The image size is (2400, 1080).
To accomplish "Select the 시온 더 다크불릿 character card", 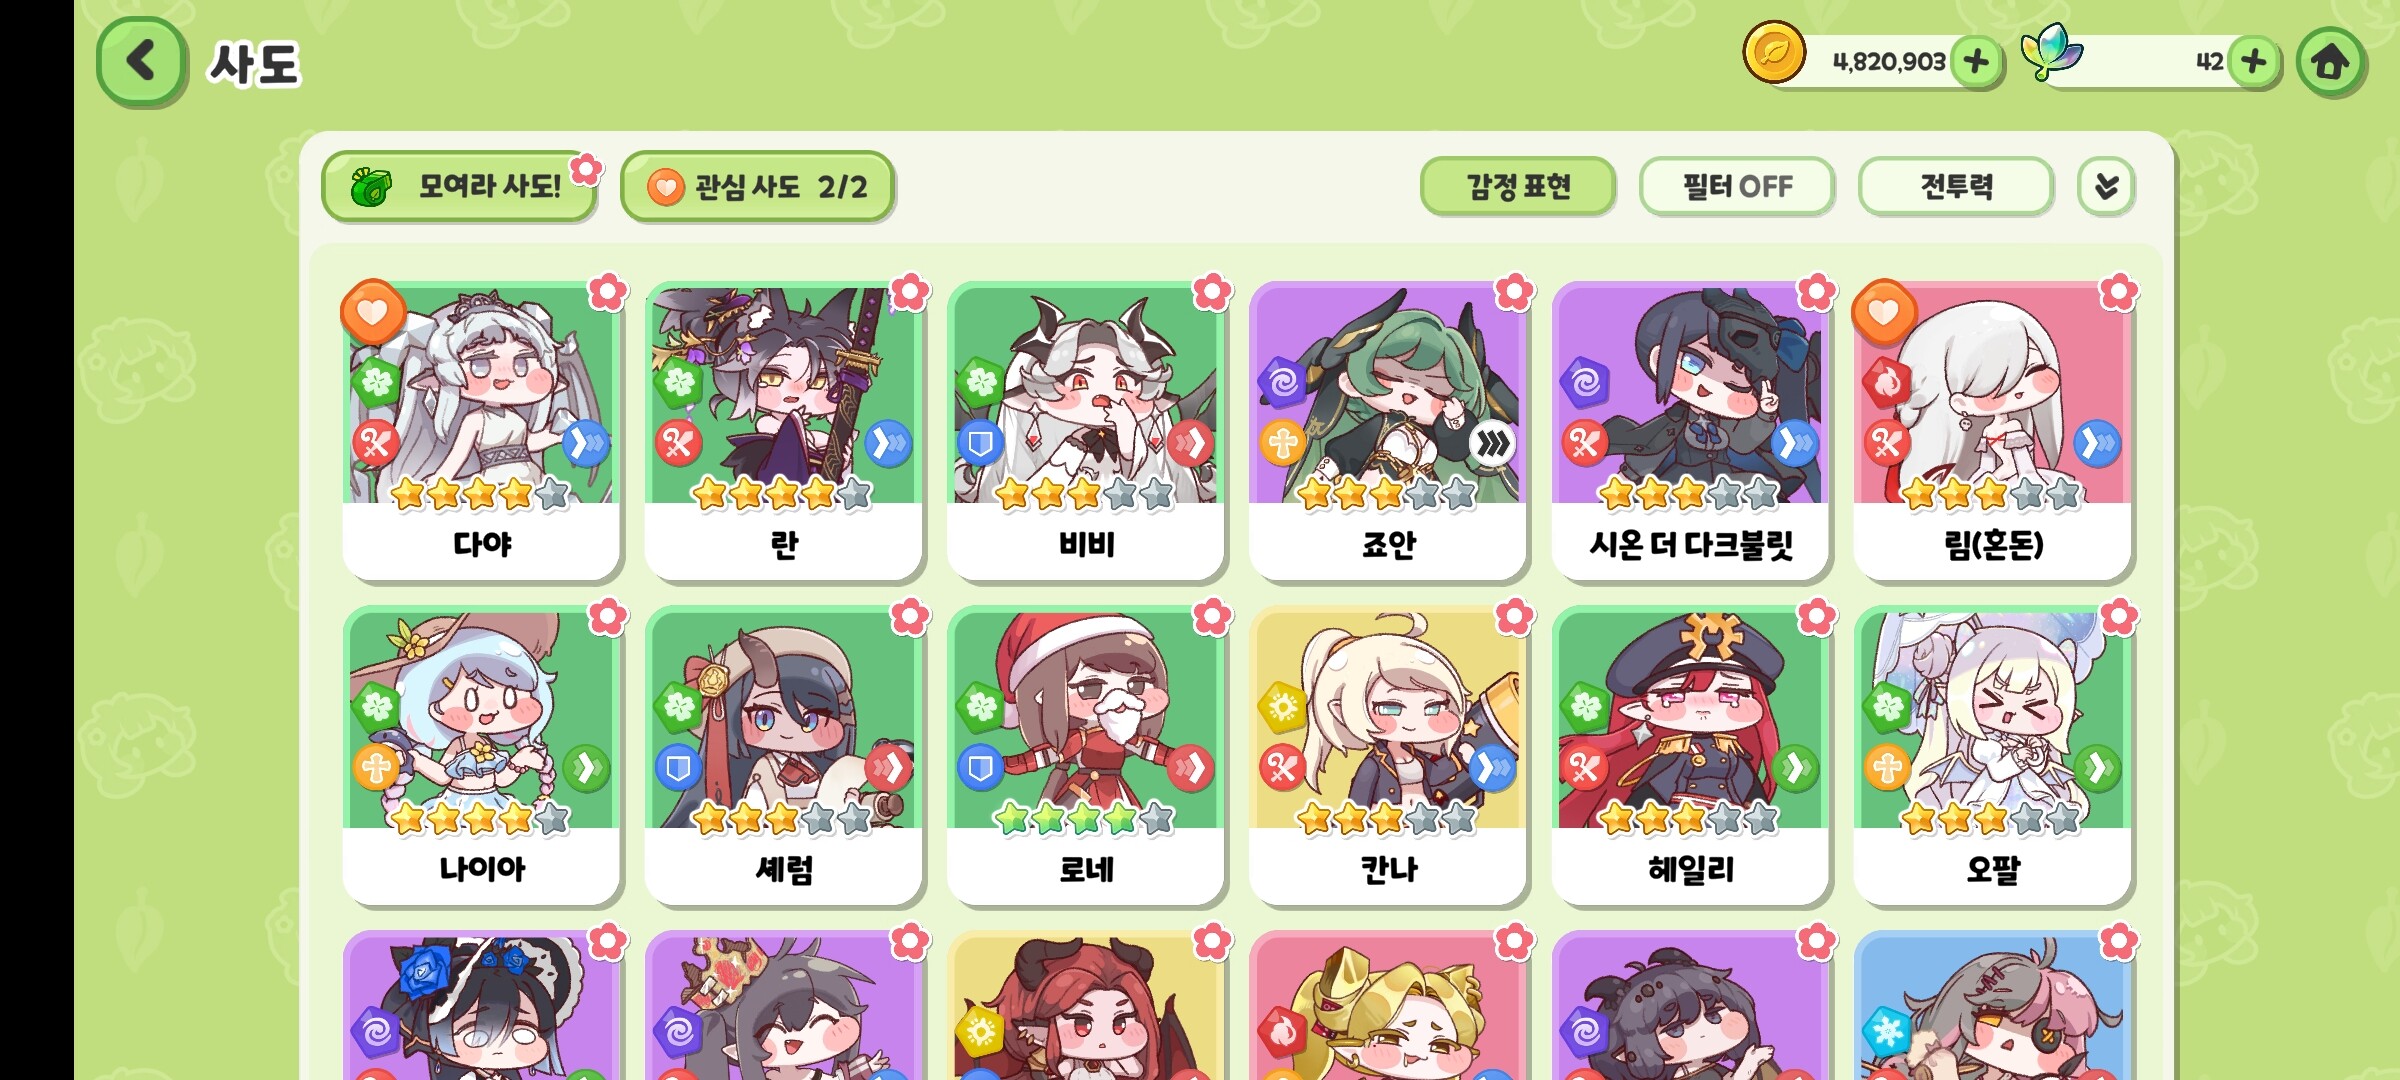I will click(1691, 431).
